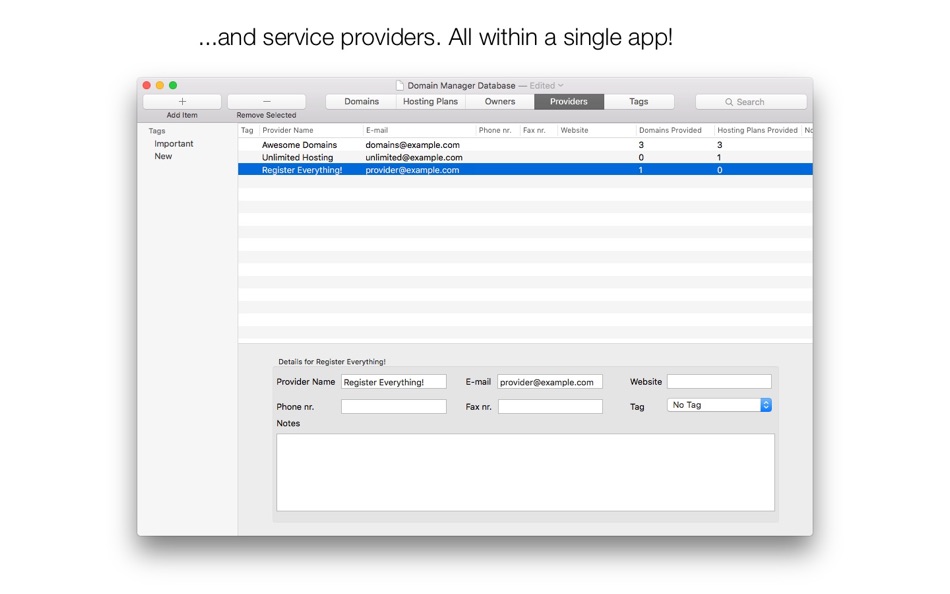
Task: Select the Awesome Domains row
Action: point(525,145)
